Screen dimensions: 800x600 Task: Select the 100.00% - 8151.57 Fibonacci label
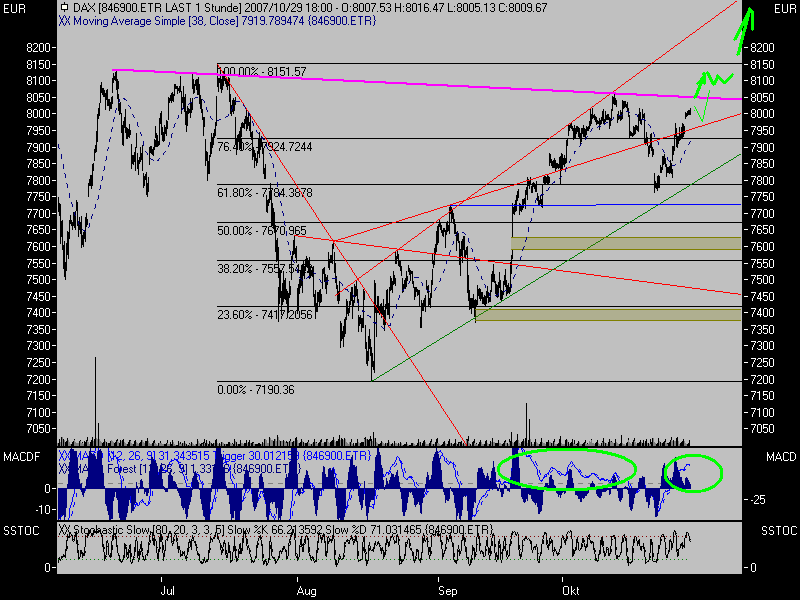click(x=262, y=72)
